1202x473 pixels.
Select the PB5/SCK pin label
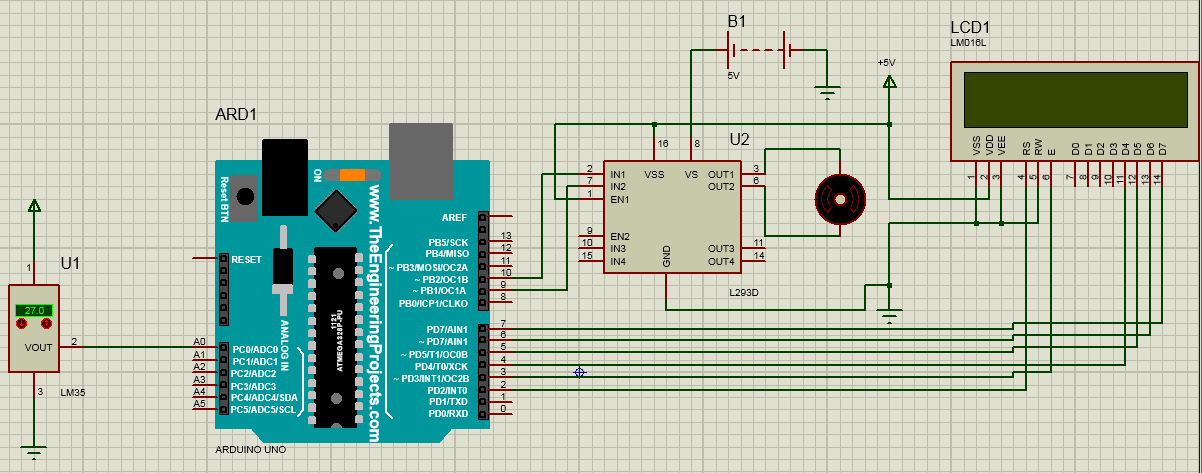pyautogui.click(x=448, y=242)
